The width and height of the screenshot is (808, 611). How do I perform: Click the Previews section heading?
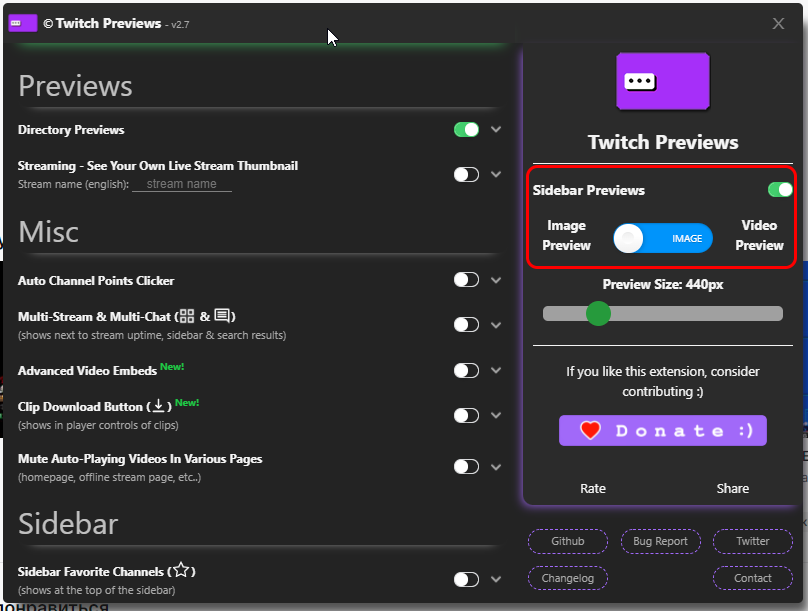(75, 86)
